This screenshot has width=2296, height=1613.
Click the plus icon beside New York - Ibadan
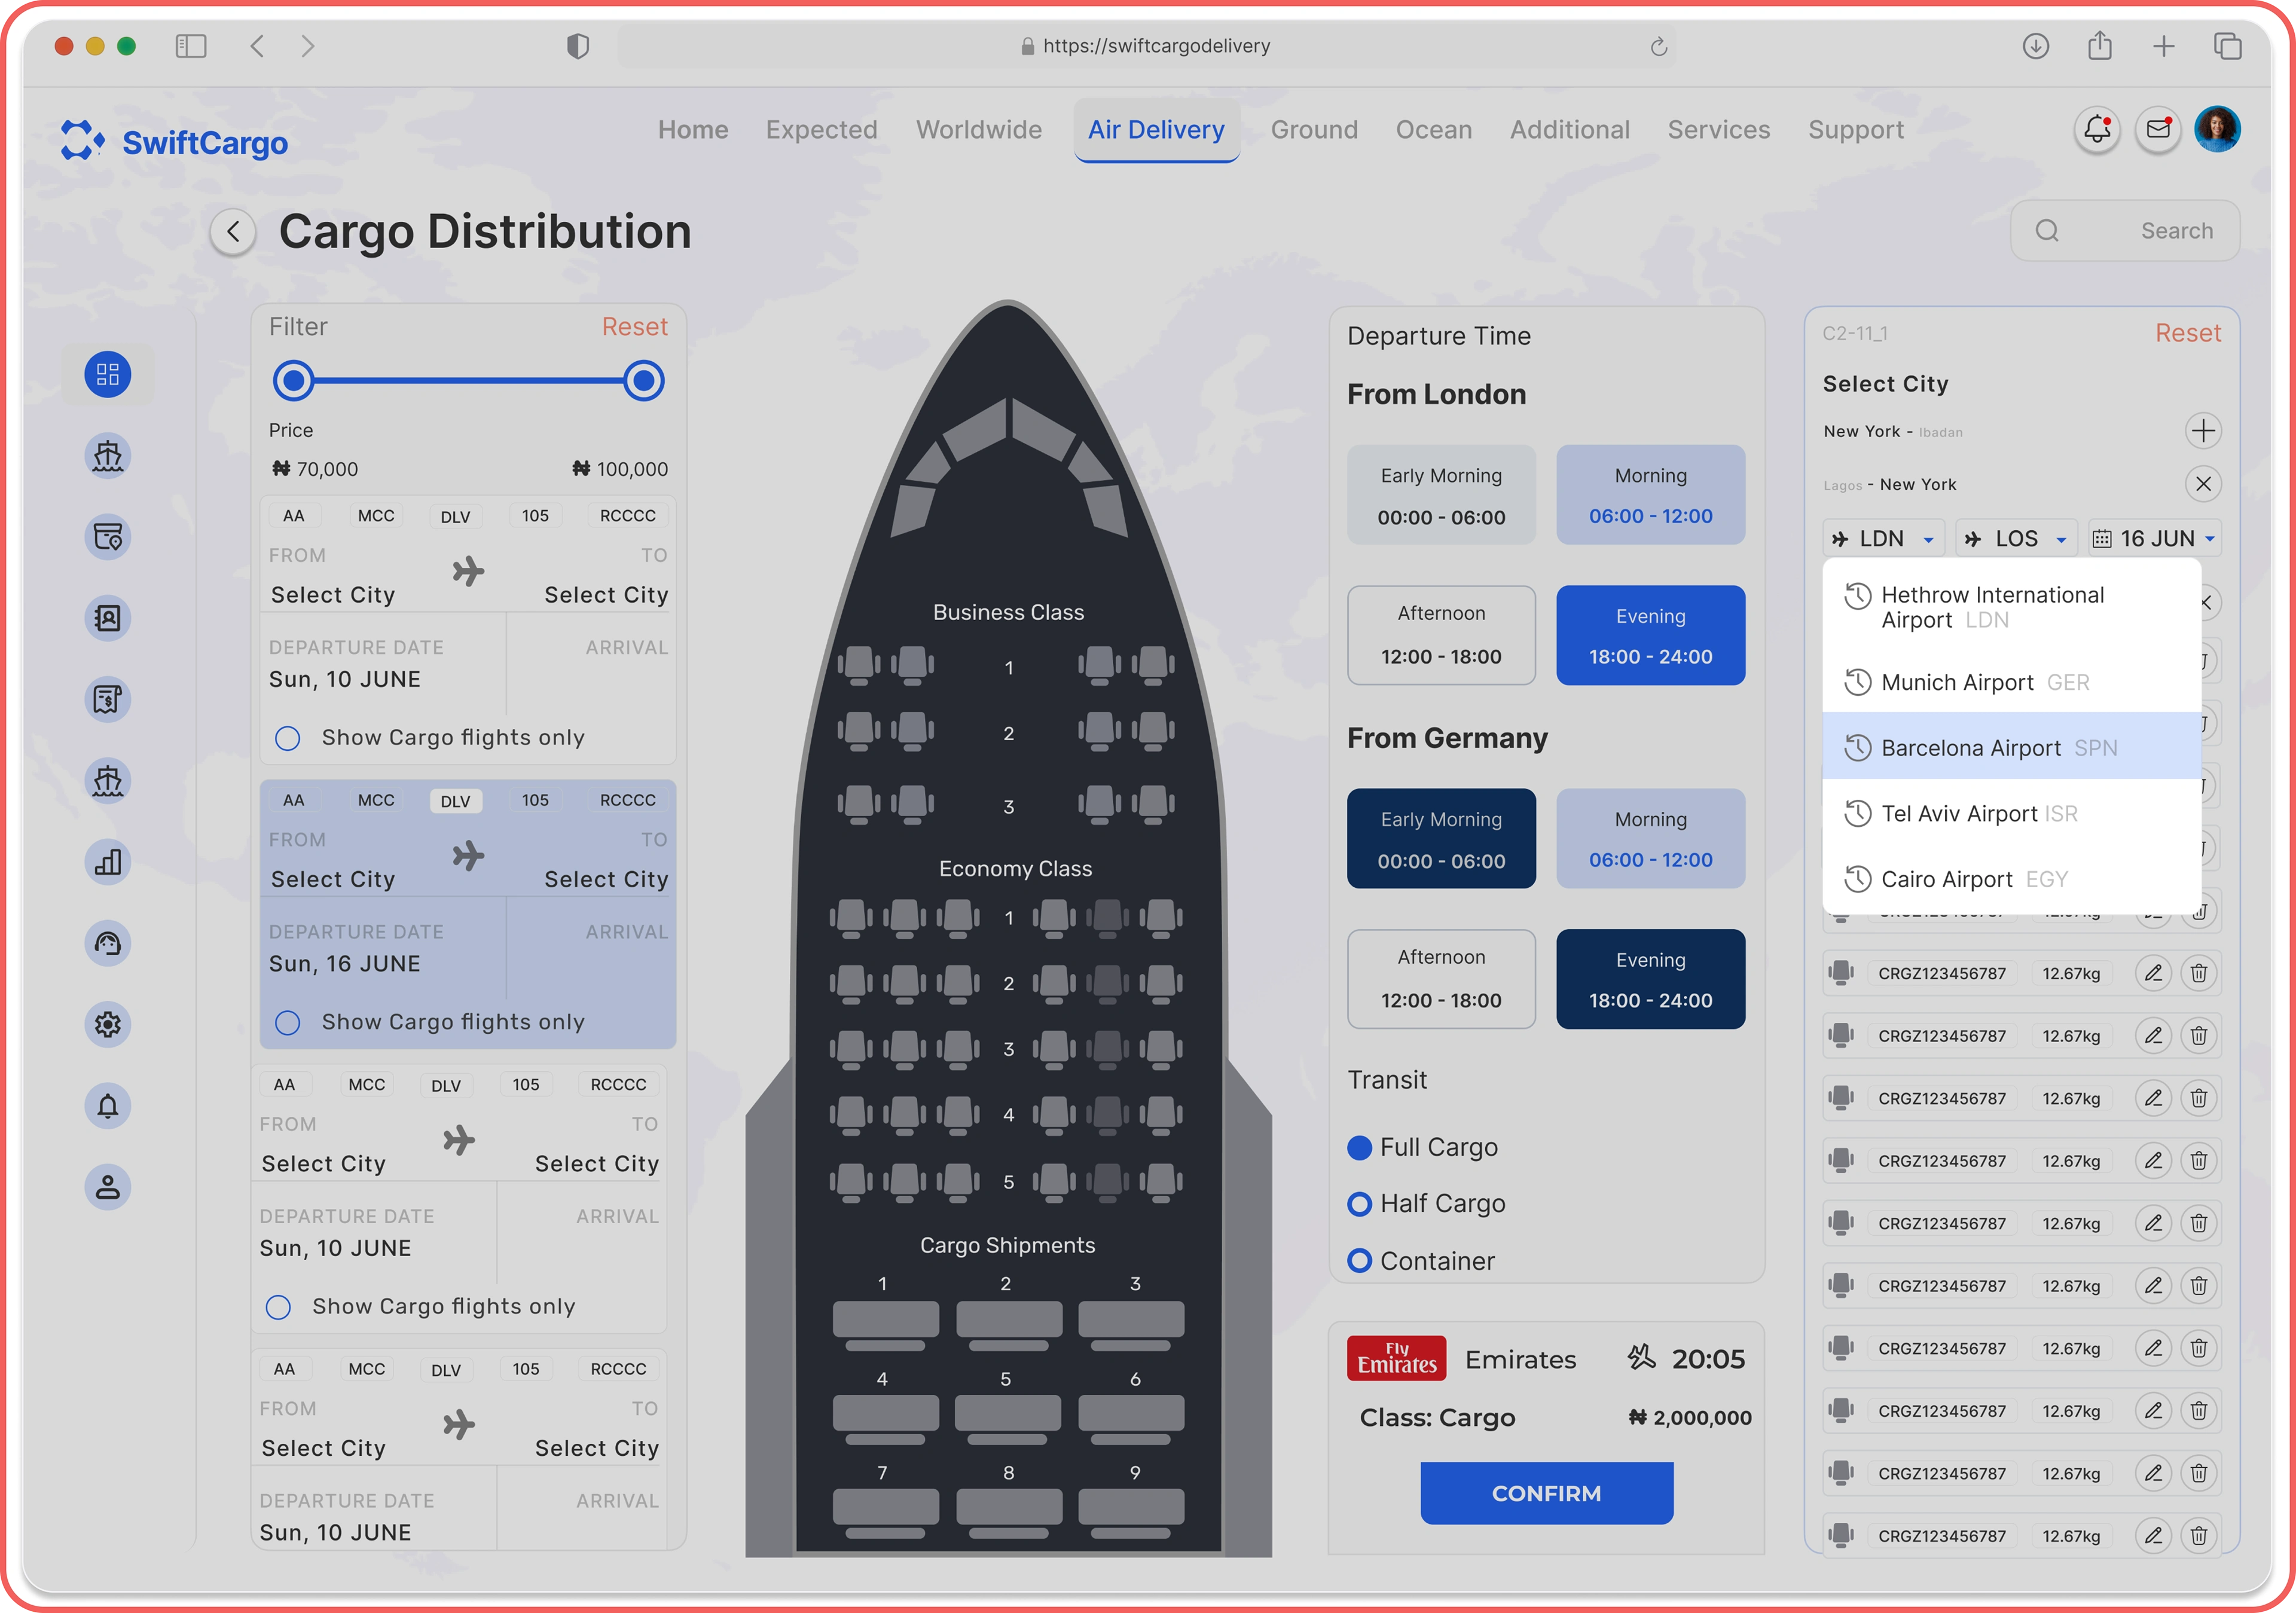click(x=2203, y=431)
